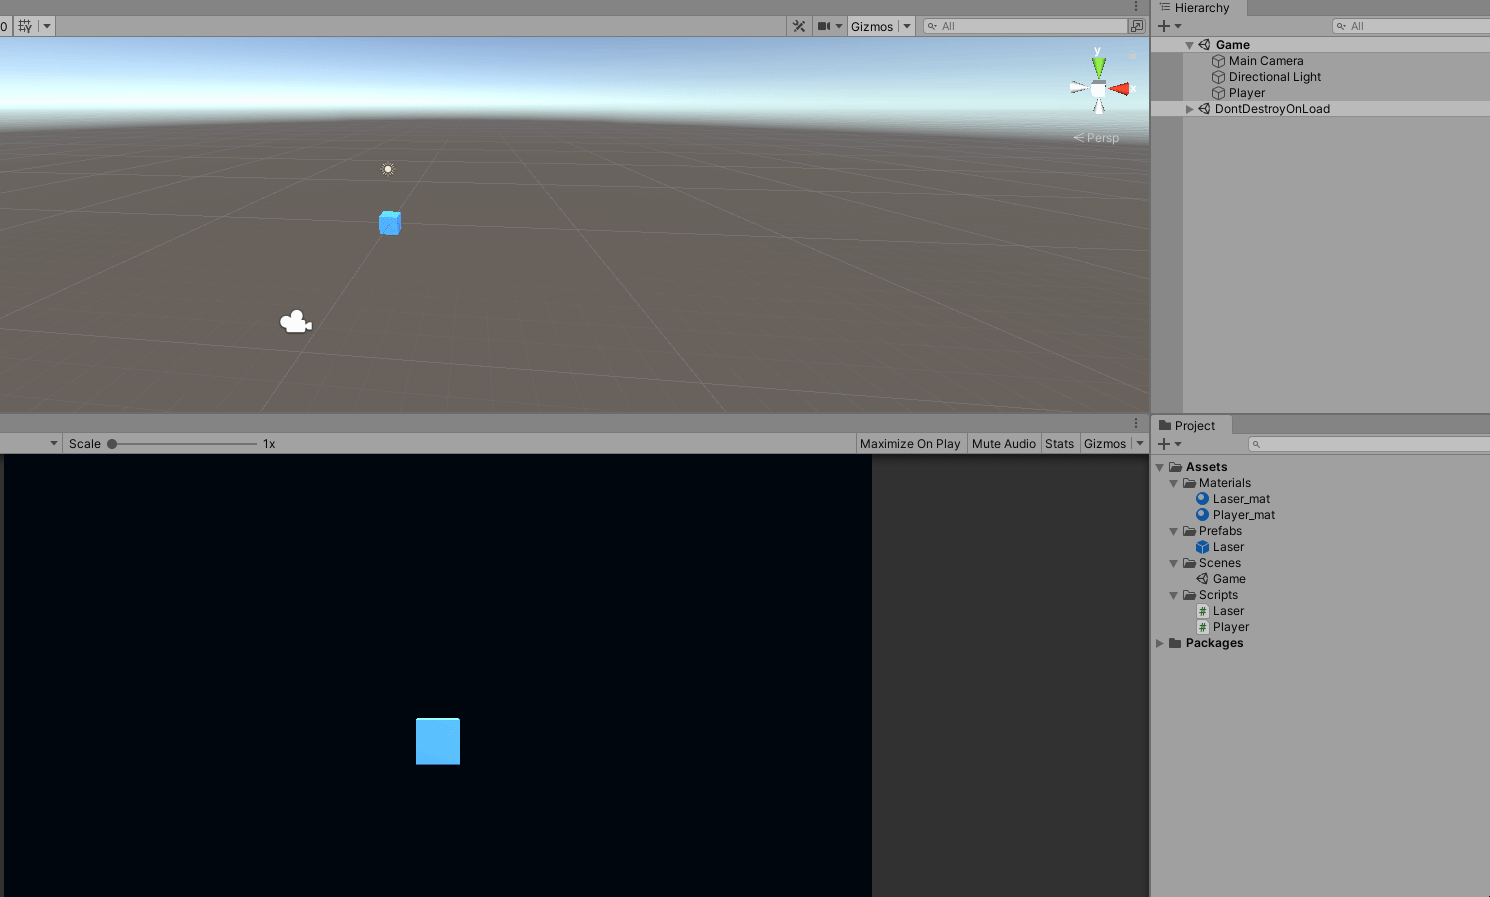Select the Laser prefab in Prefabs folder
The height and width of the screenshot is (897, 1490).
point(1229,547)
